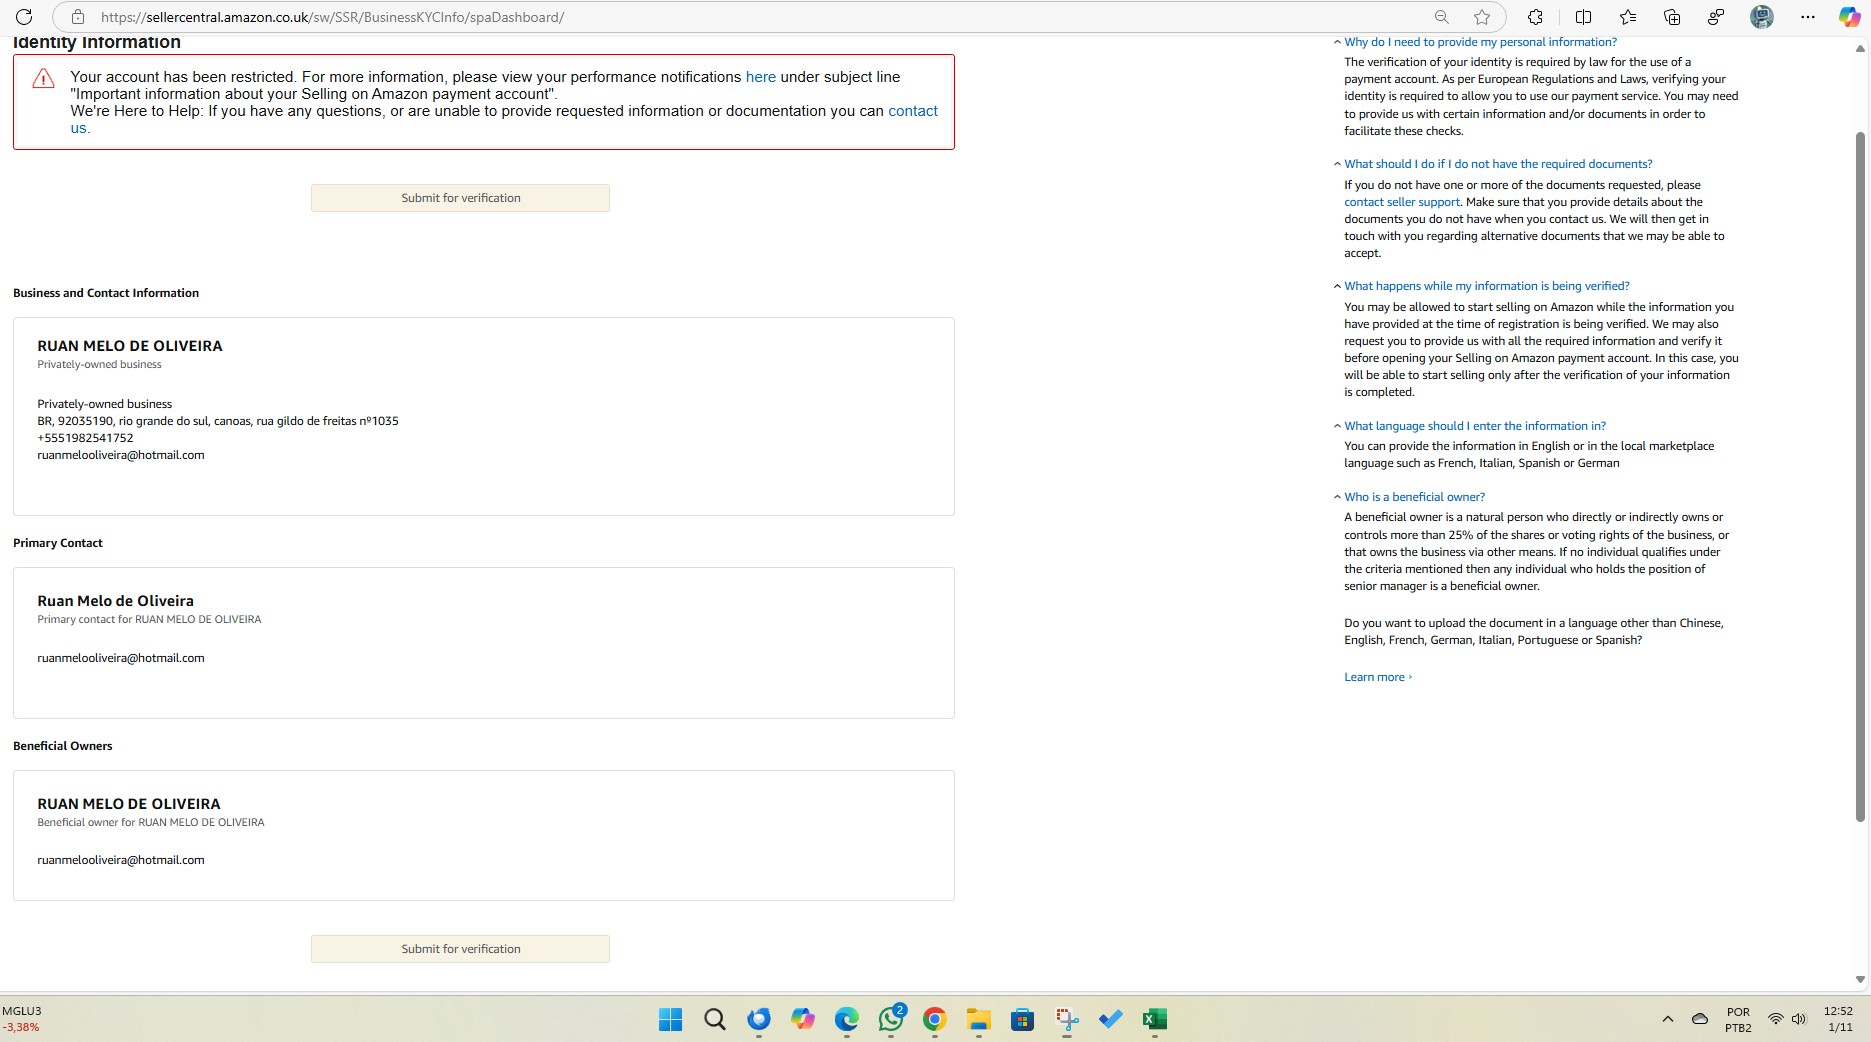View site information padlock icon

pos(77,17)
